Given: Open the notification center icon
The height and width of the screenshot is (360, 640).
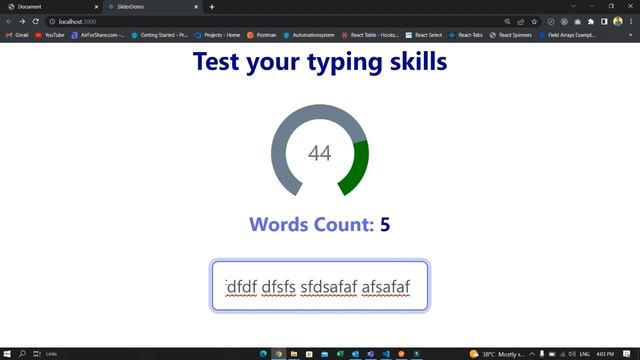Looking at the screenshot, I should click(627, 354).
